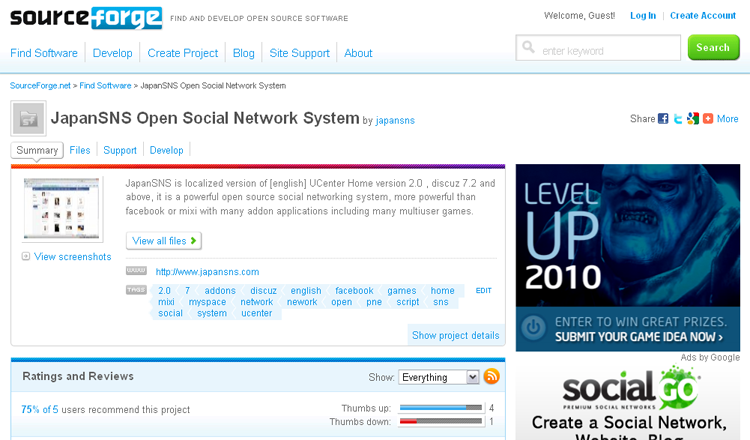Screen dimensions: 750x440
Task: Click the orange plus share icon
Action: [707, 119]
